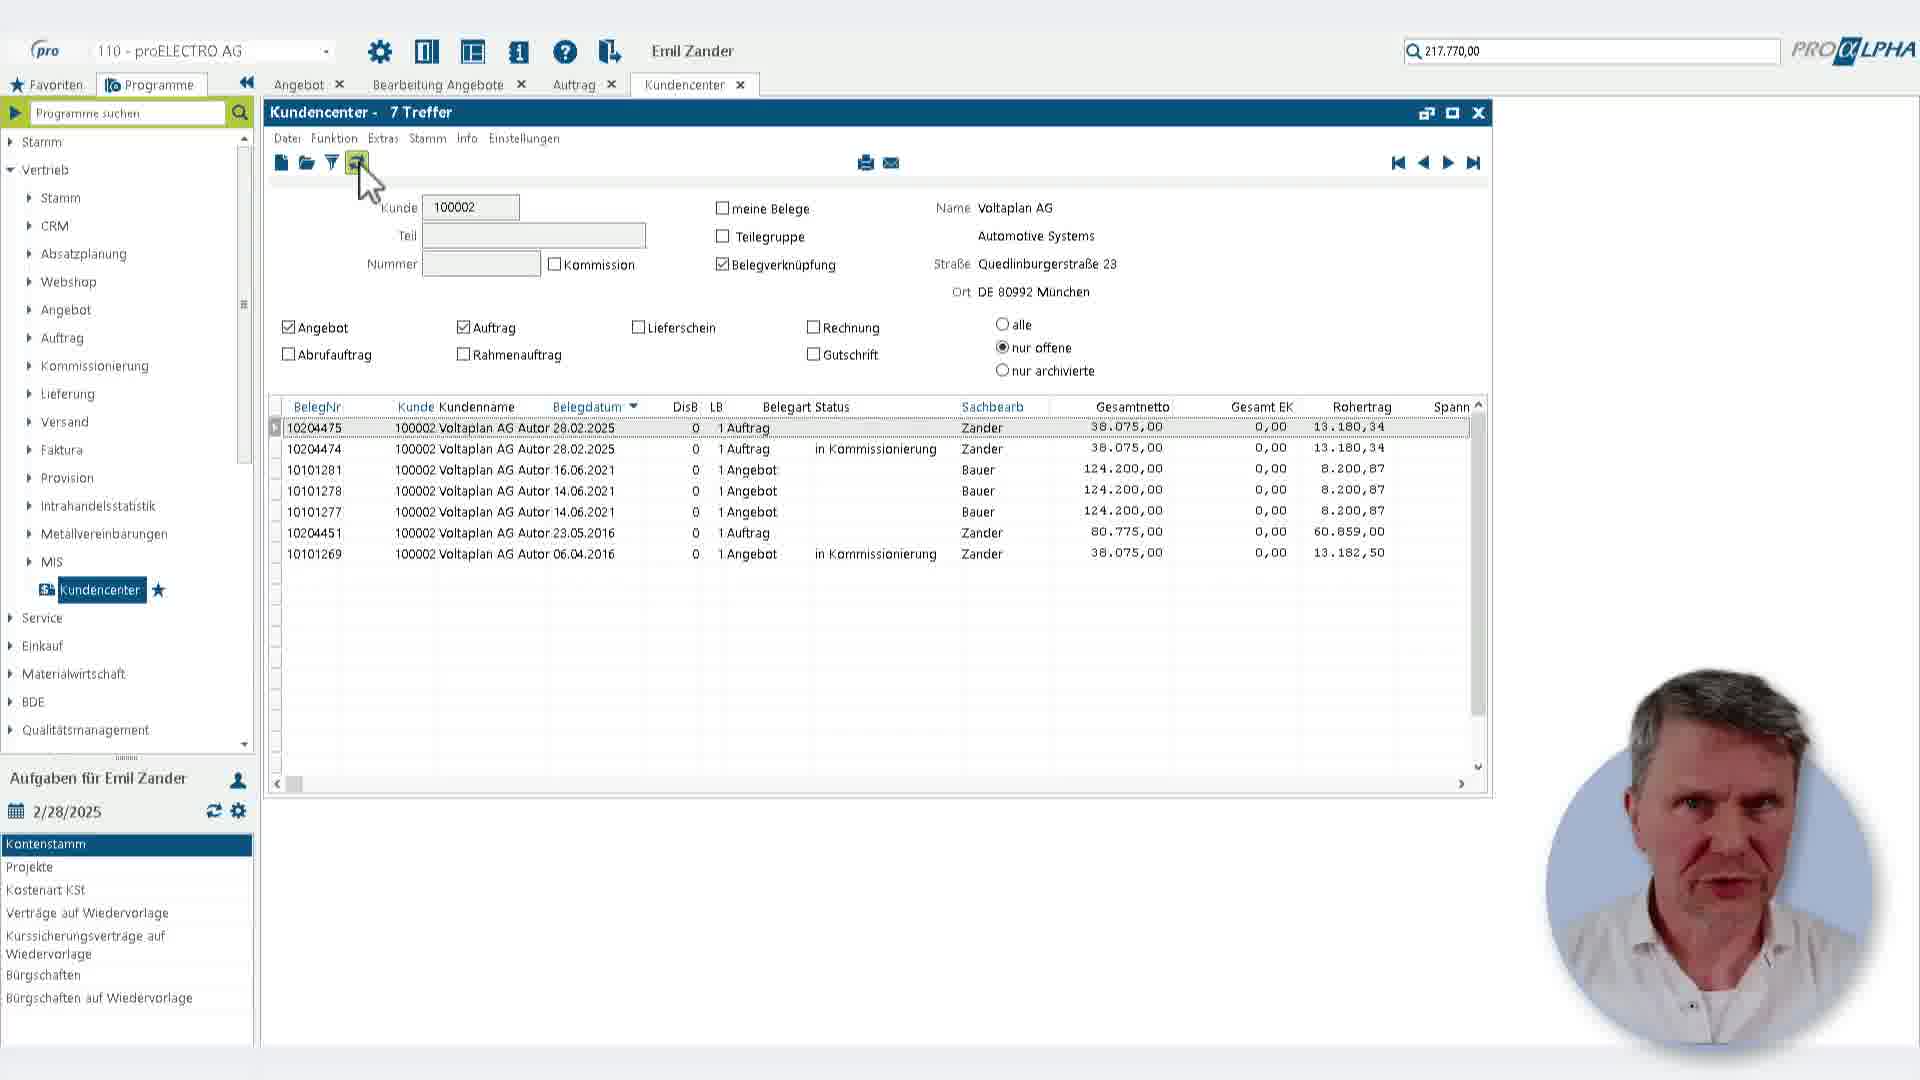Open the Funktion menu
1920x1080 pixels.
(x=334, y=138)
